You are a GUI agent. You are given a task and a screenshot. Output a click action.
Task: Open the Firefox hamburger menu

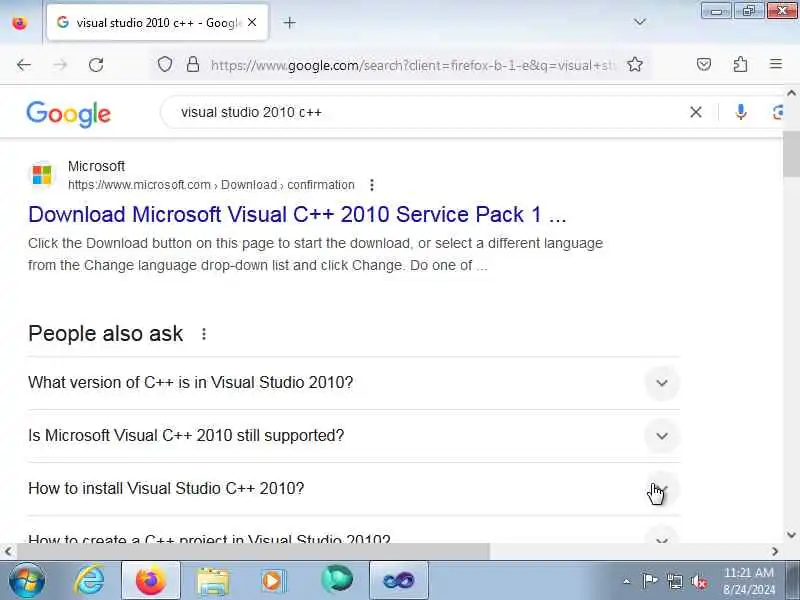tap(776, 64)
